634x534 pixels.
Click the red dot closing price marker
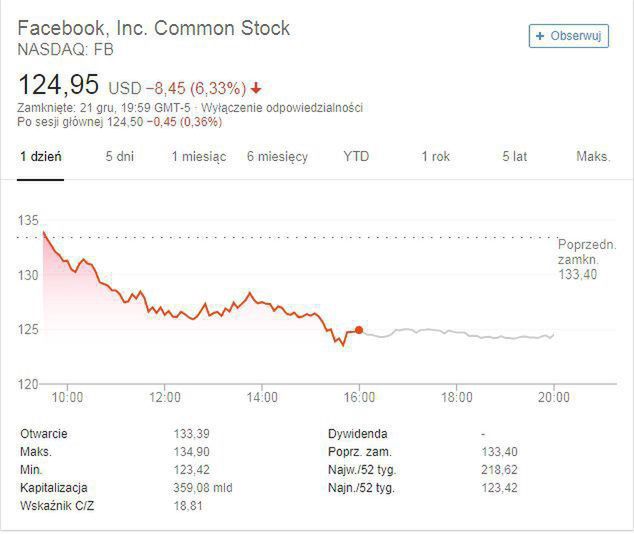tap(359, 330)
